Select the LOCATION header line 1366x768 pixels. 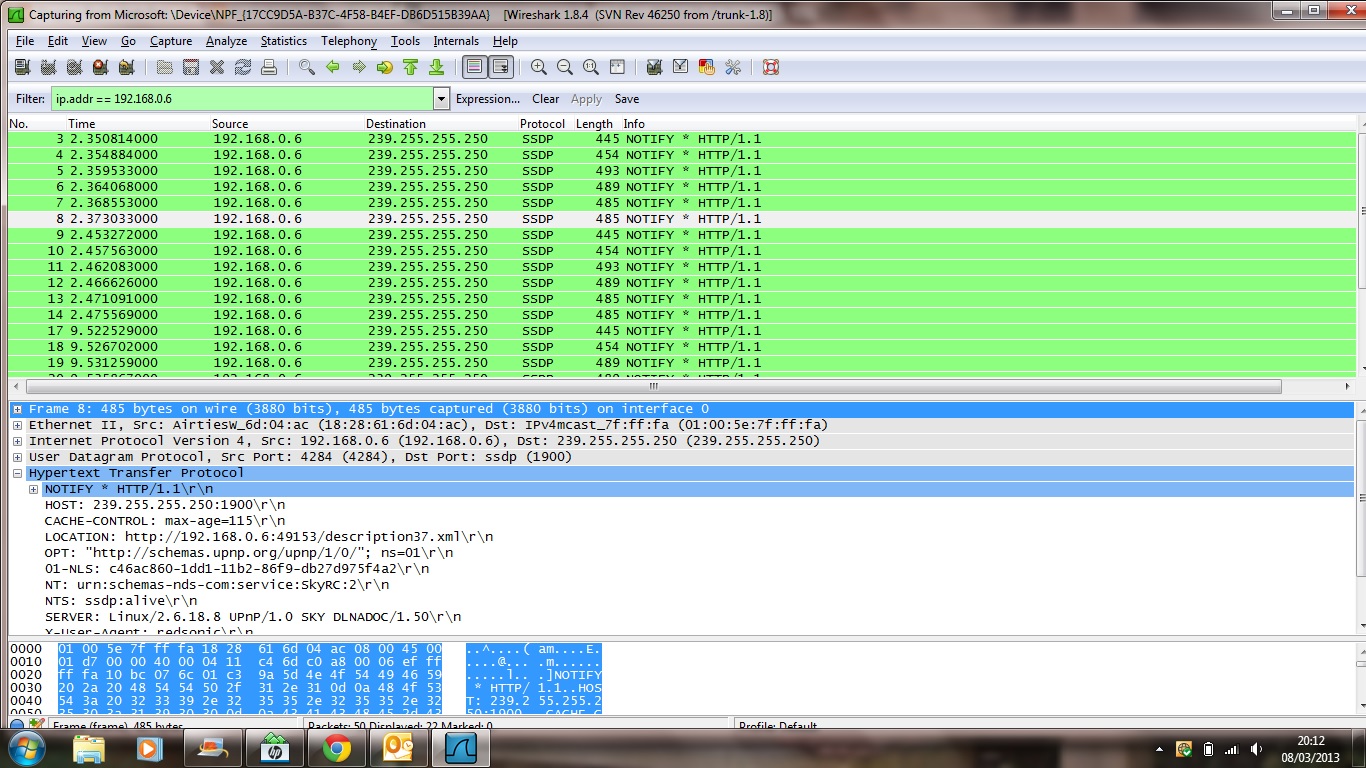pos(269,537)
